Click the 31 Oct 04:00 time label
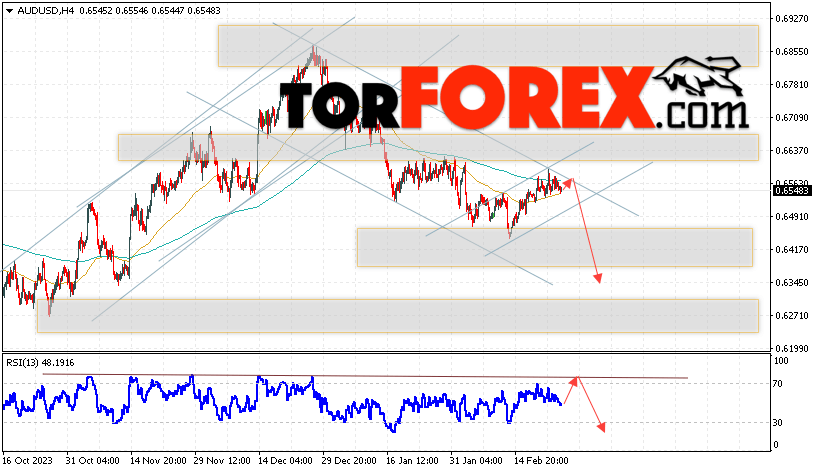This screenshot has height=472, width=816. [93, 461]
